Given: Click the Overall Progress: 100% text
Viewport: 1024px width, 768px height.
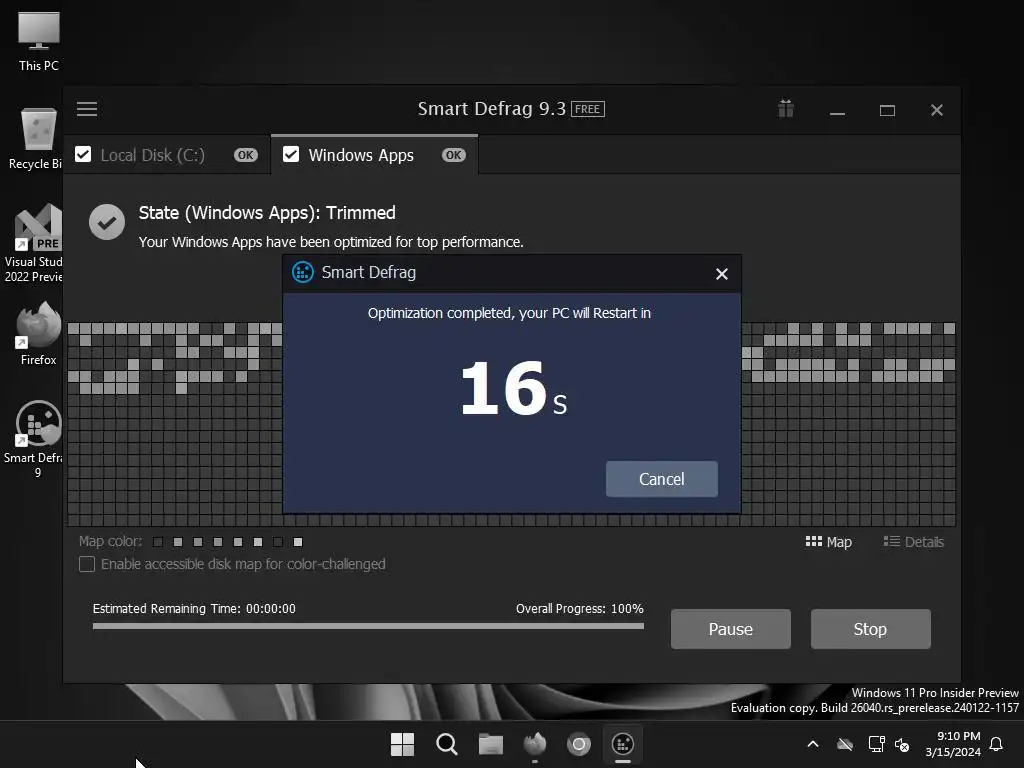Looking at the screenshot, I should (580, 609).
